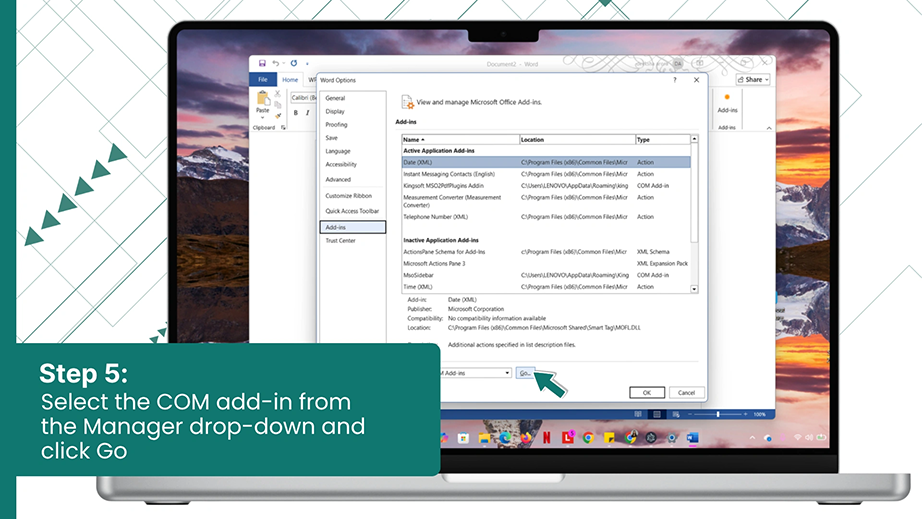
Task: Select the Save category in Word Options
Action: 332,138
